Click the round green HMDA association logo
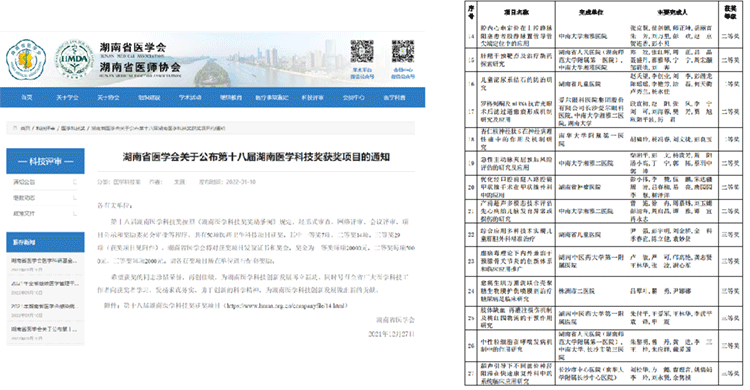This screenshot has width=750, height=390. click(74, 59)
